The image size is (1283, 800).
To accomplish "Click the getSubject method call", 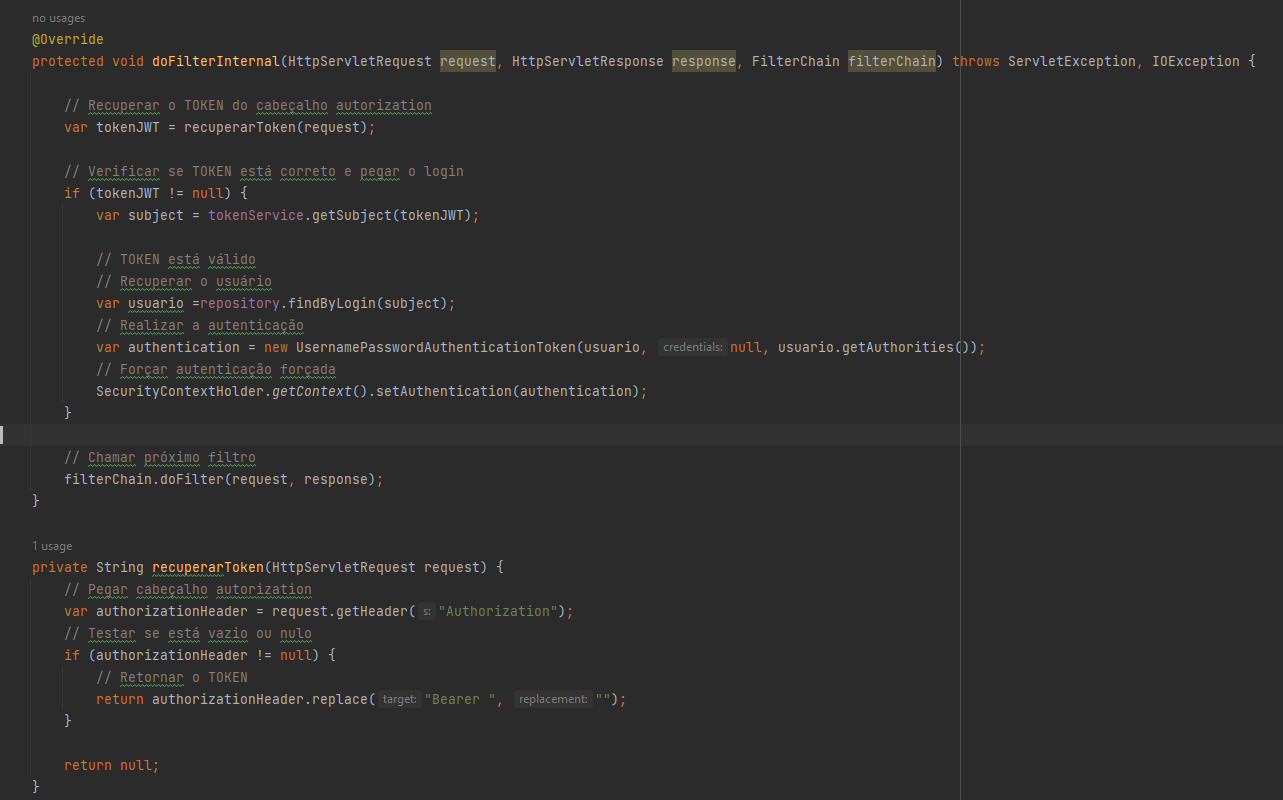I will click(x=352, y=215).
